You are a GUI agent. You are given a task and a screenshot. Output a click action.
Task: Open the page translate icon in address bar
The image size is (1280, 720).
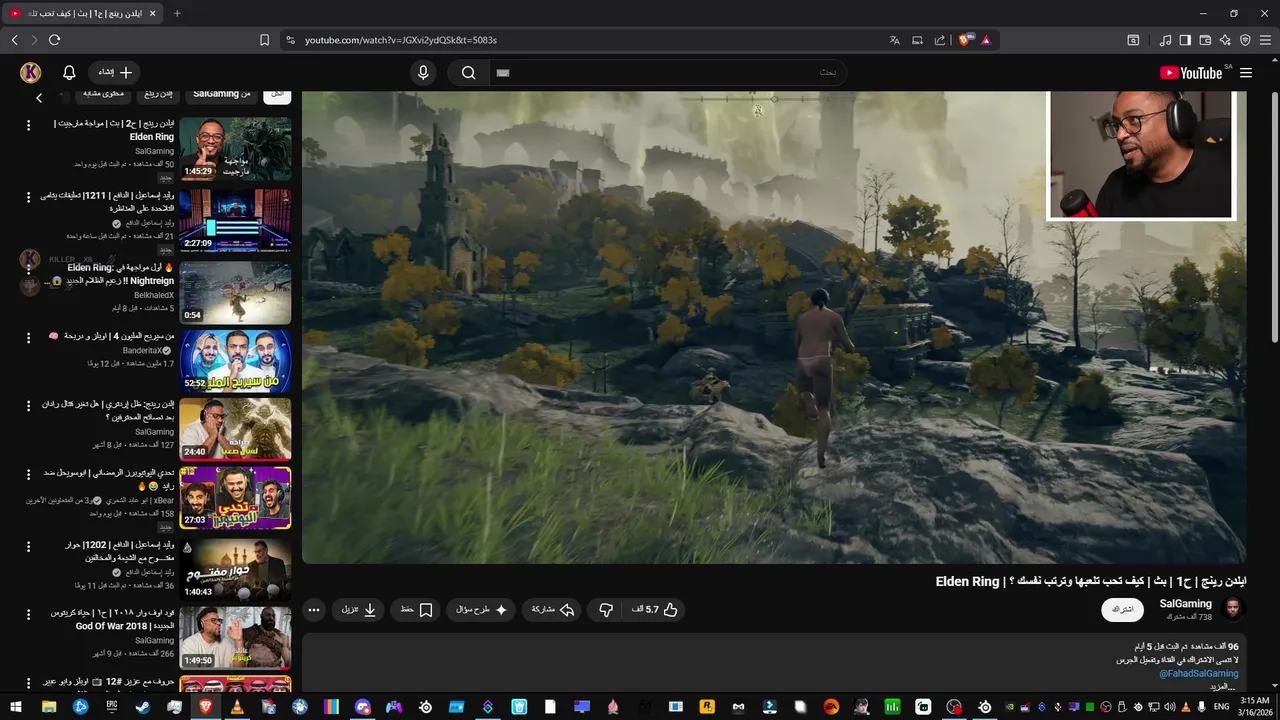pos(895,40)
